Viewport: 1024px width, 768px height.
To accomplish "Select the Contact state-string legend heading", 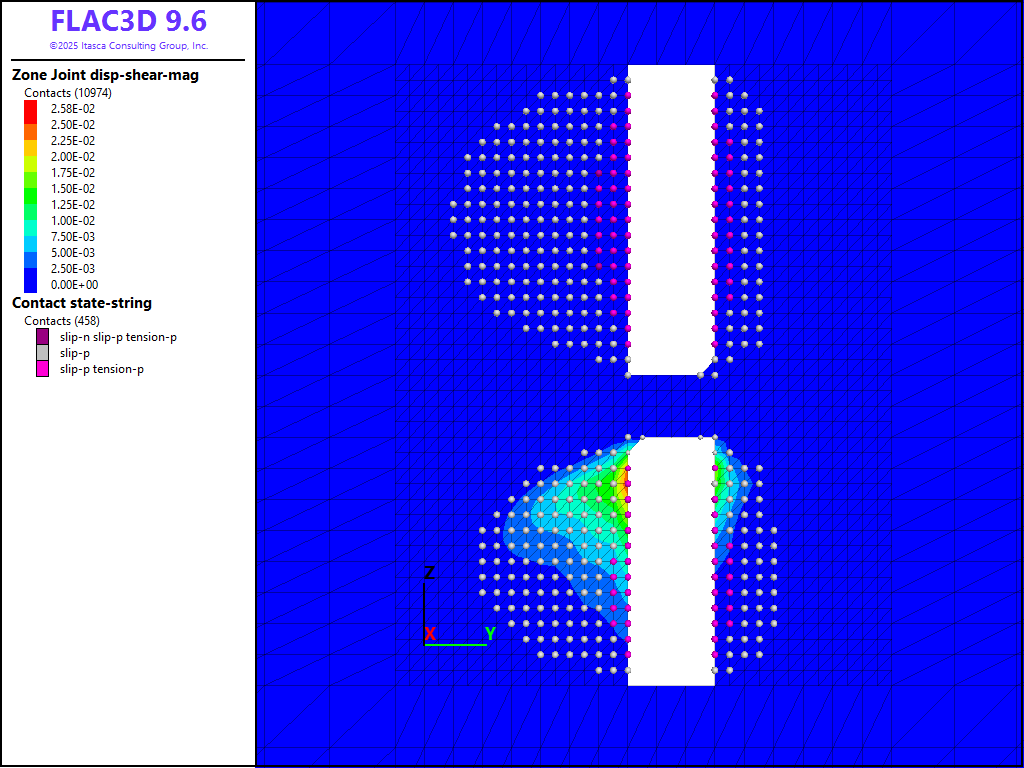I will coord(82,303).
